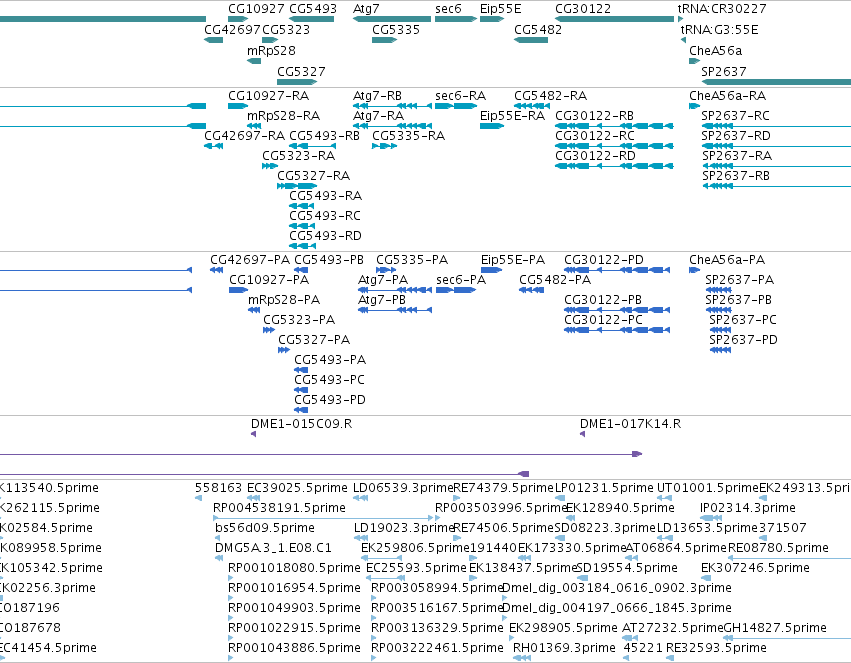Select transcript CG5327-RA label

[x=313, y=176]
